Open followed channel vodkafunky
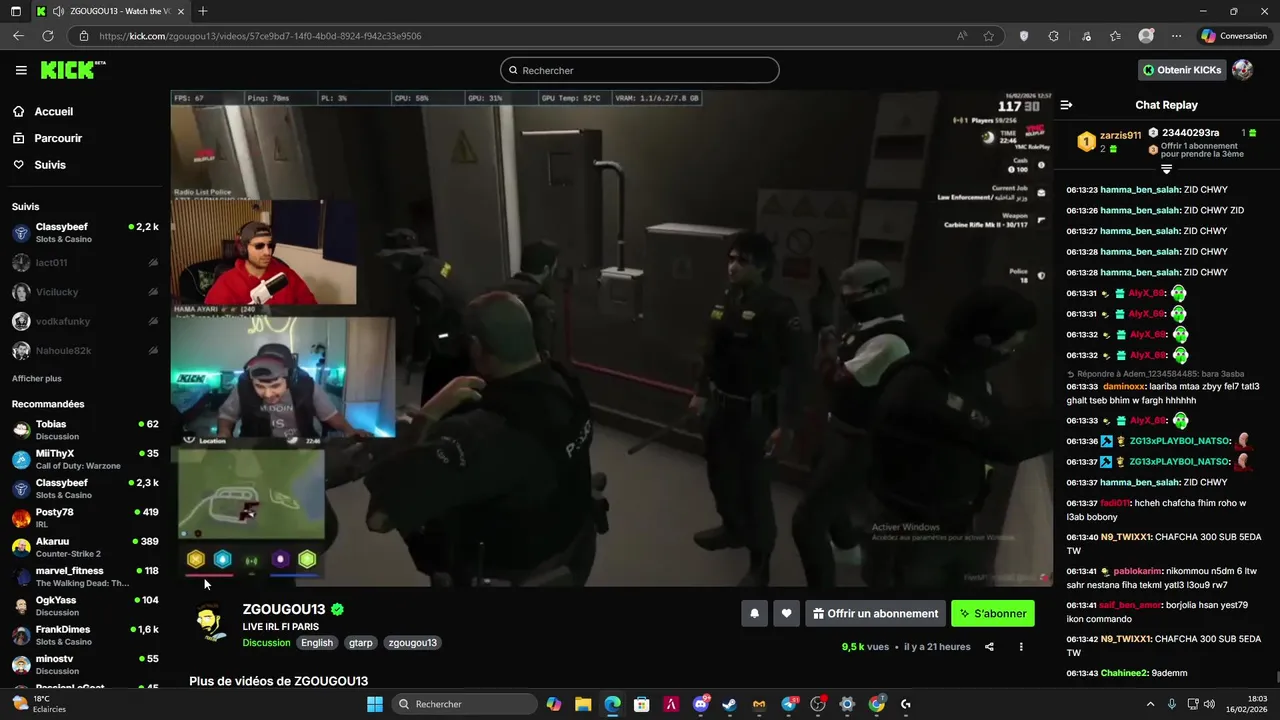Screen dimensions: 1280x720 point(85,321)
